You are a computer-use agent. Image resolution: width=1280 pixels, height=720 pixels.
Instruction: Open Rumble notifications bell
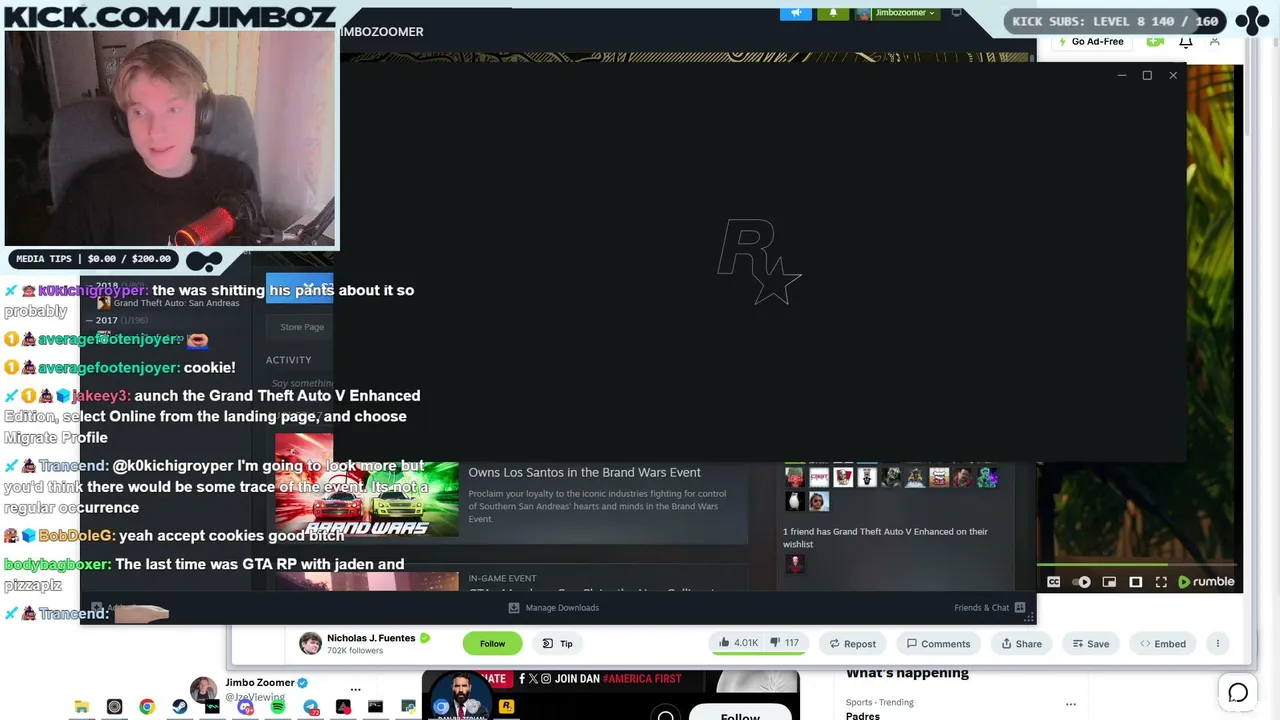(x=1186, y=41)
